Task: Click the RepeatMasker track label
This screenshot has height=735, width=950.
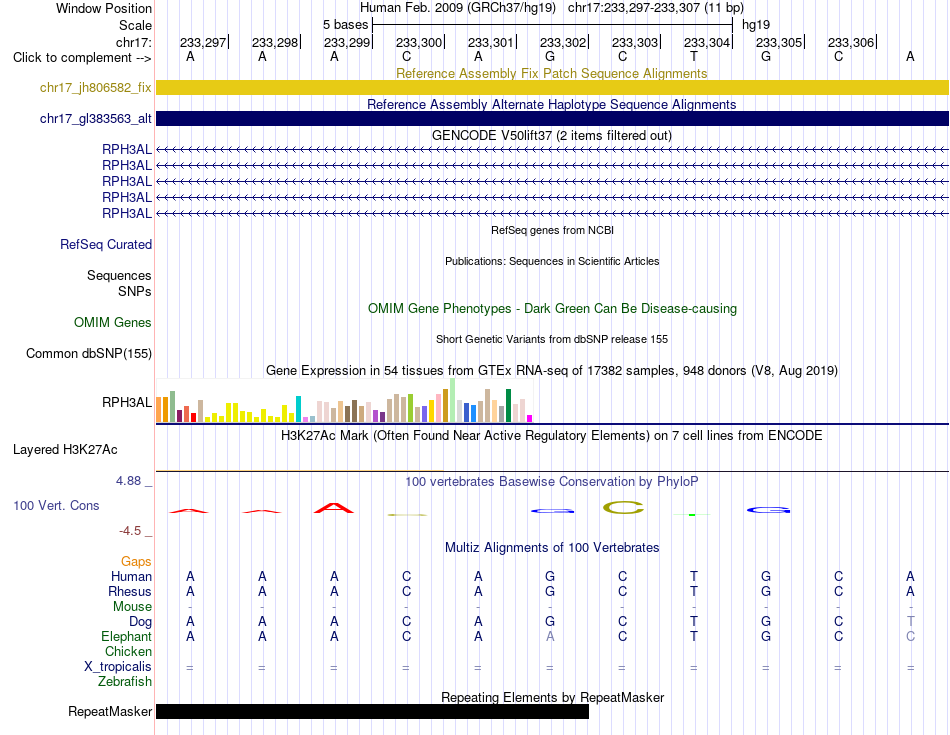Action: [110, 711]
